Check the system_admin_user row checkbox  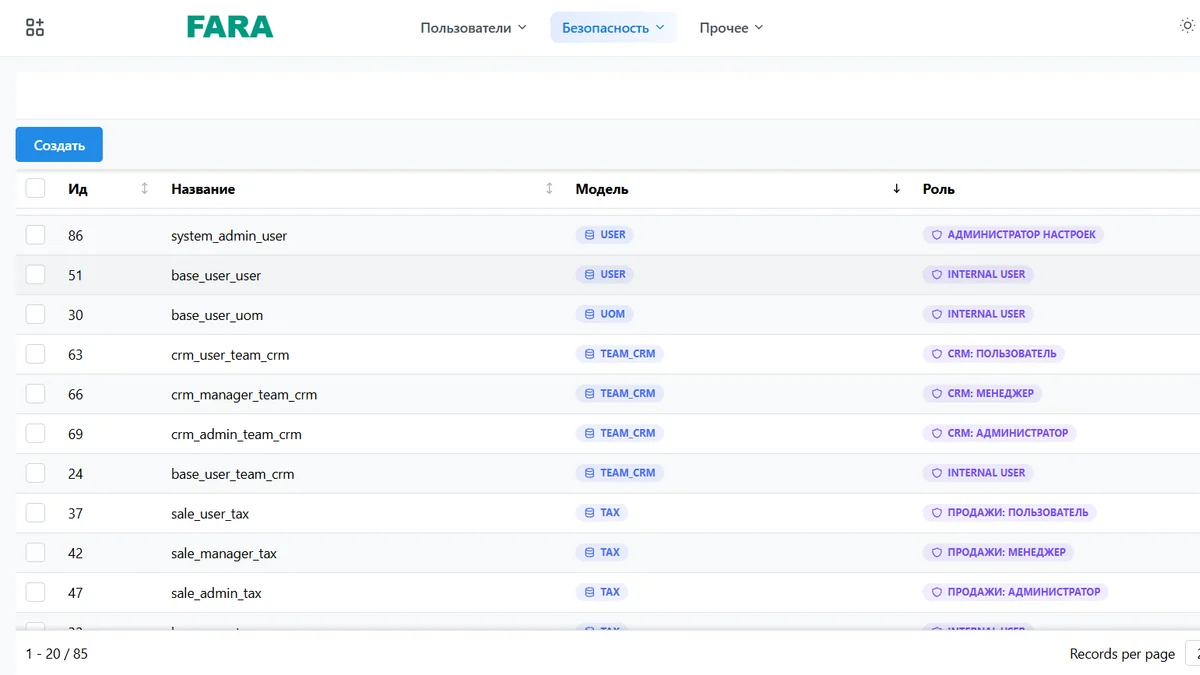click(x=35, y=235)
